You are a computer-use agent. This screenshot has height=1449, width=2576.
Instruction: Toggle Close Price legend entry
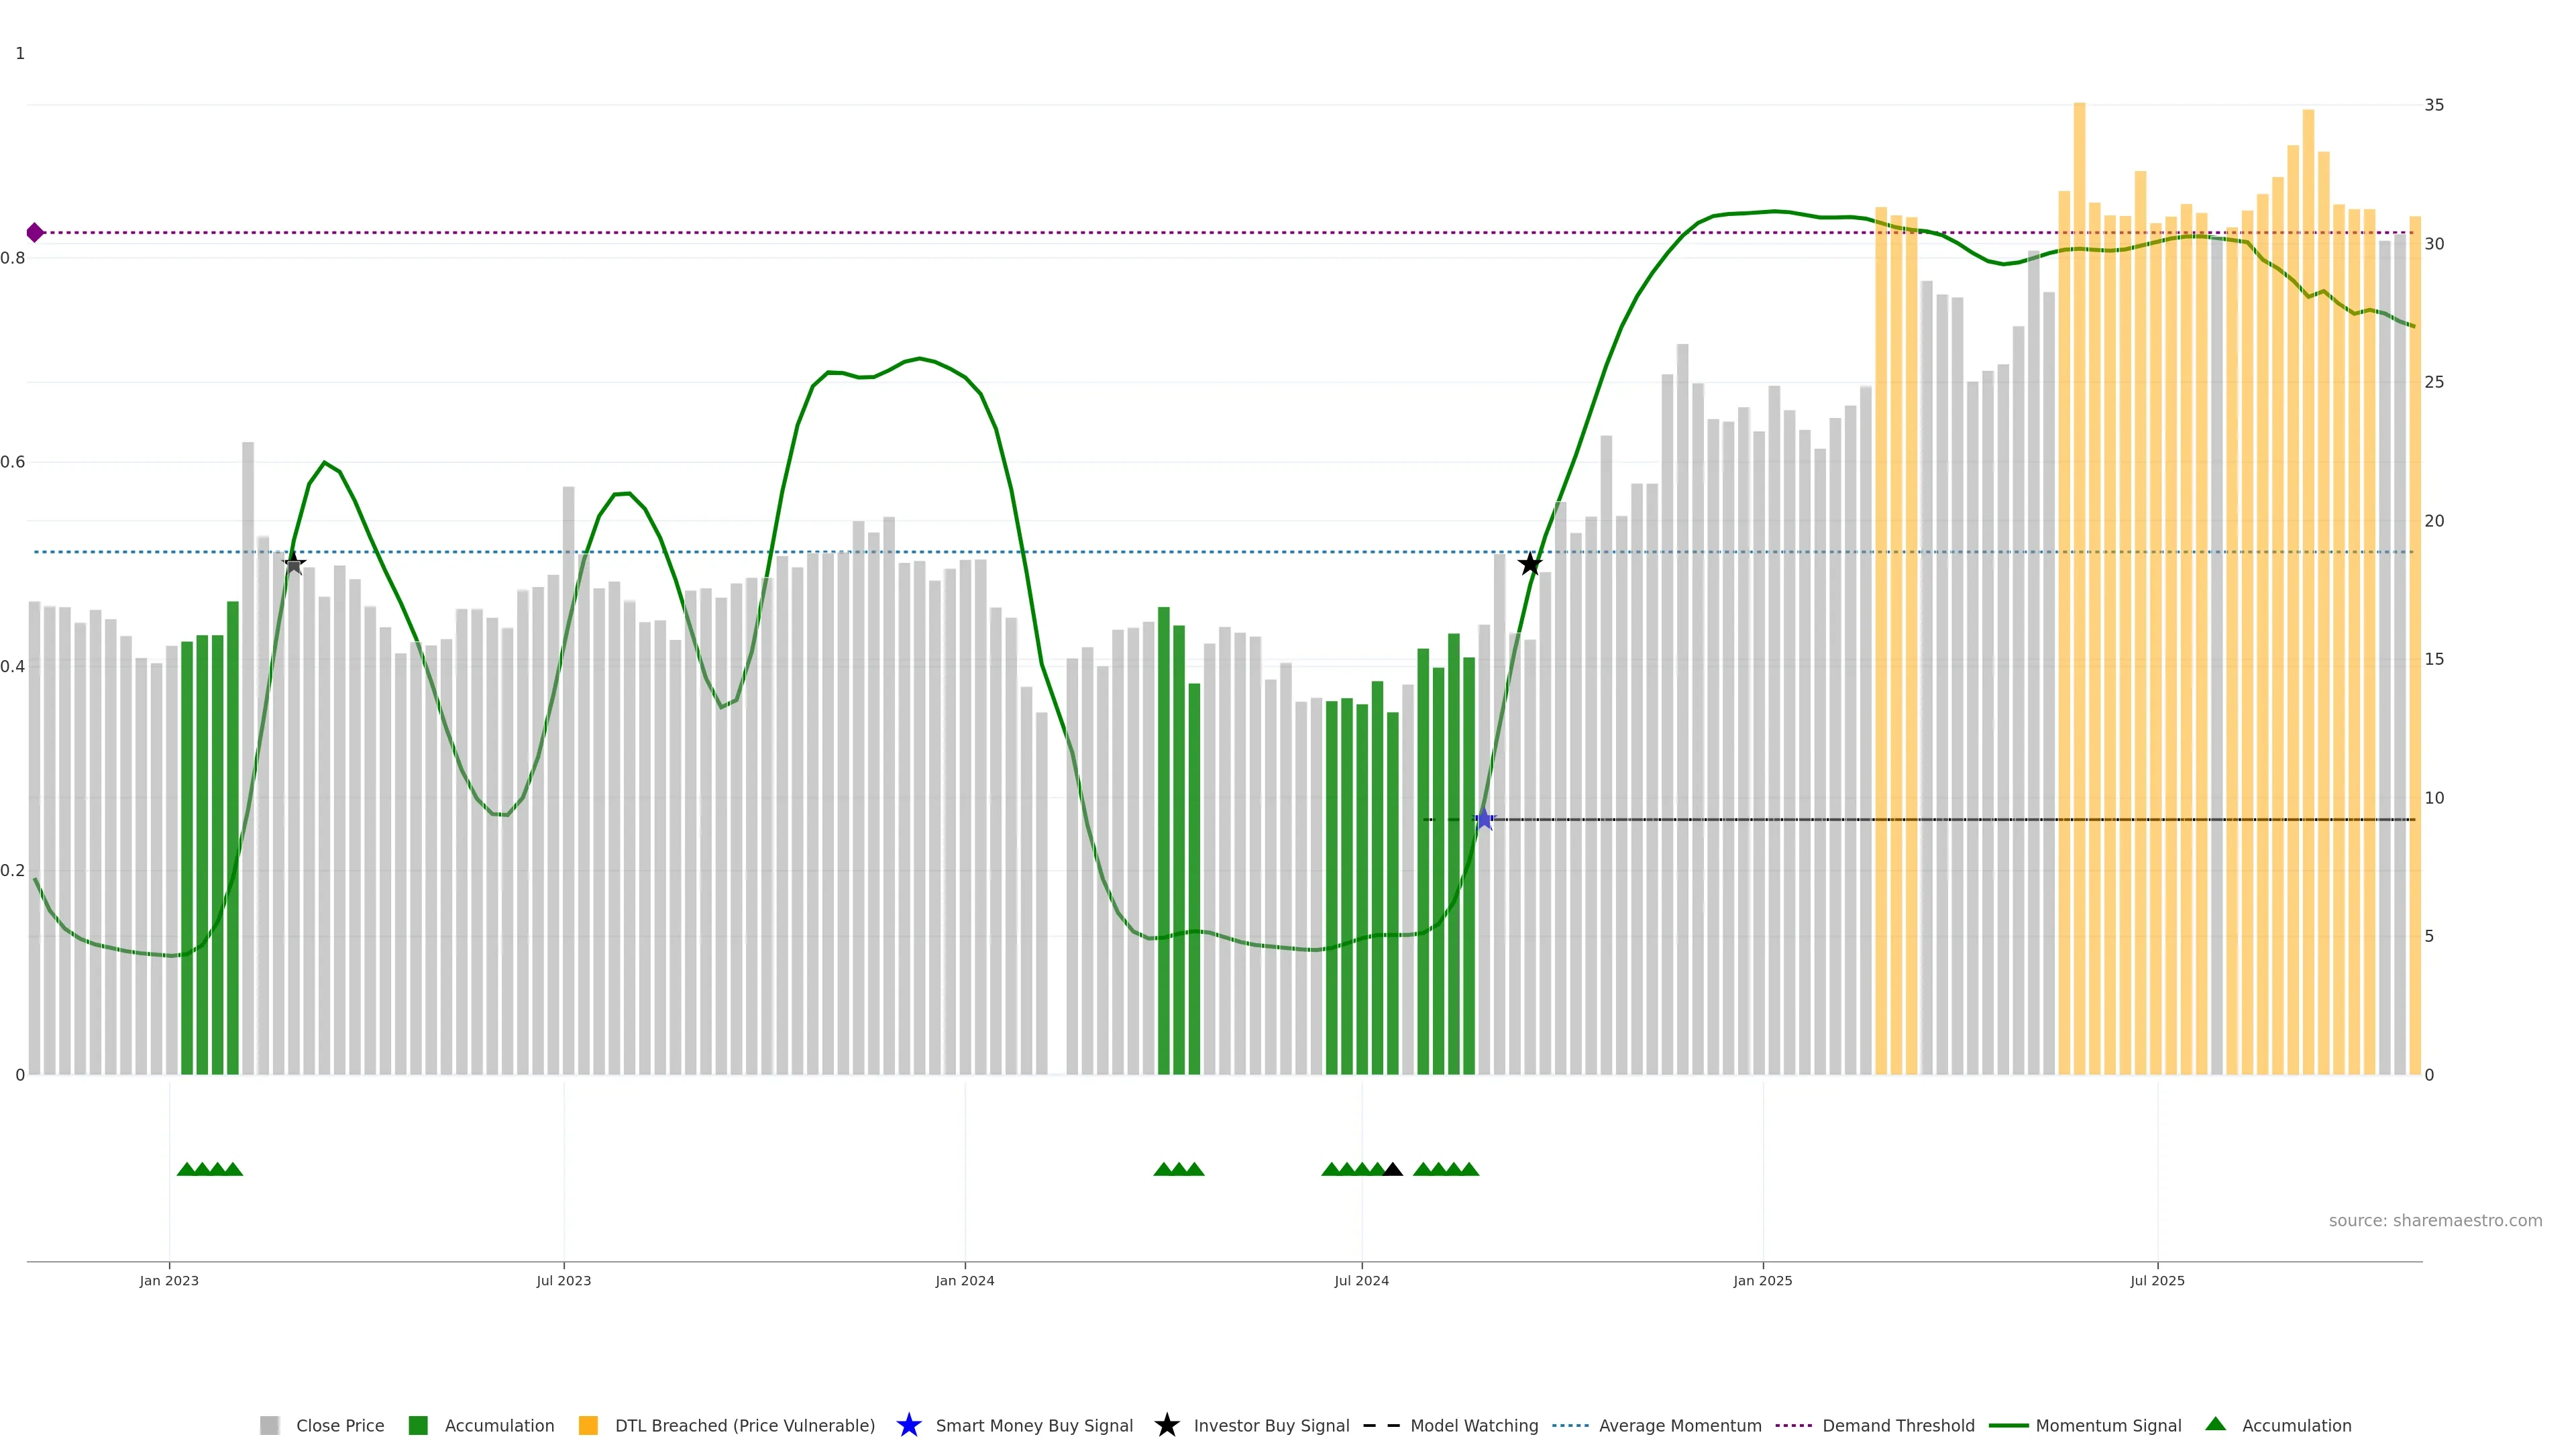(x=339, y=1425)
